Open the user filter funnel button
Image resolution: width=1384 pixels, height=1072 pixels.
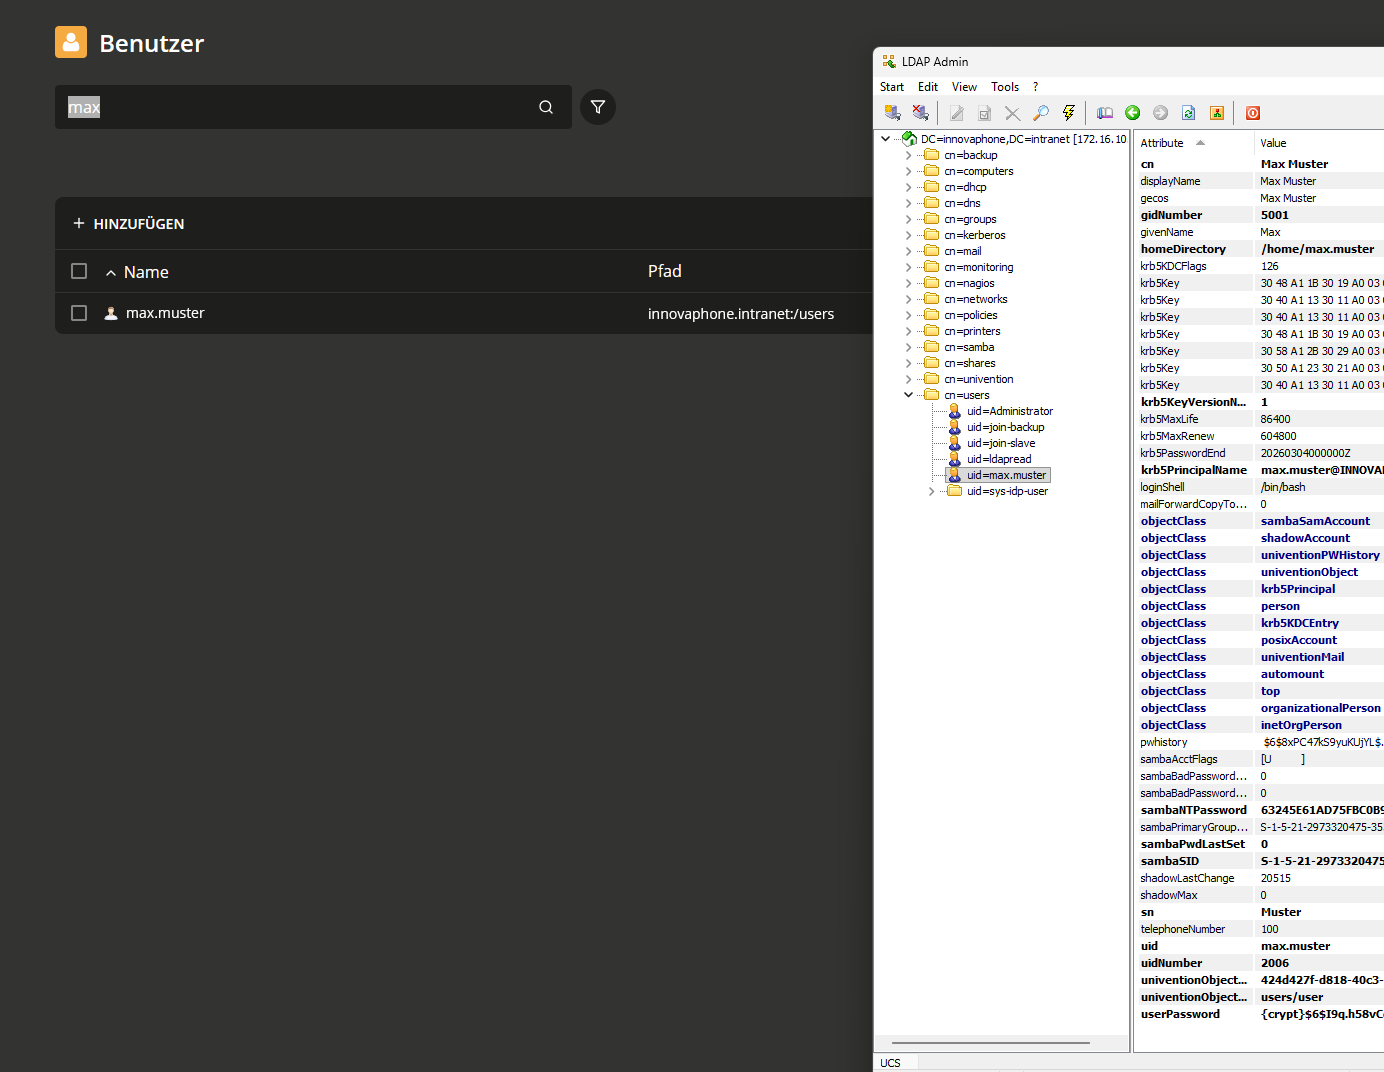[598, 107]
